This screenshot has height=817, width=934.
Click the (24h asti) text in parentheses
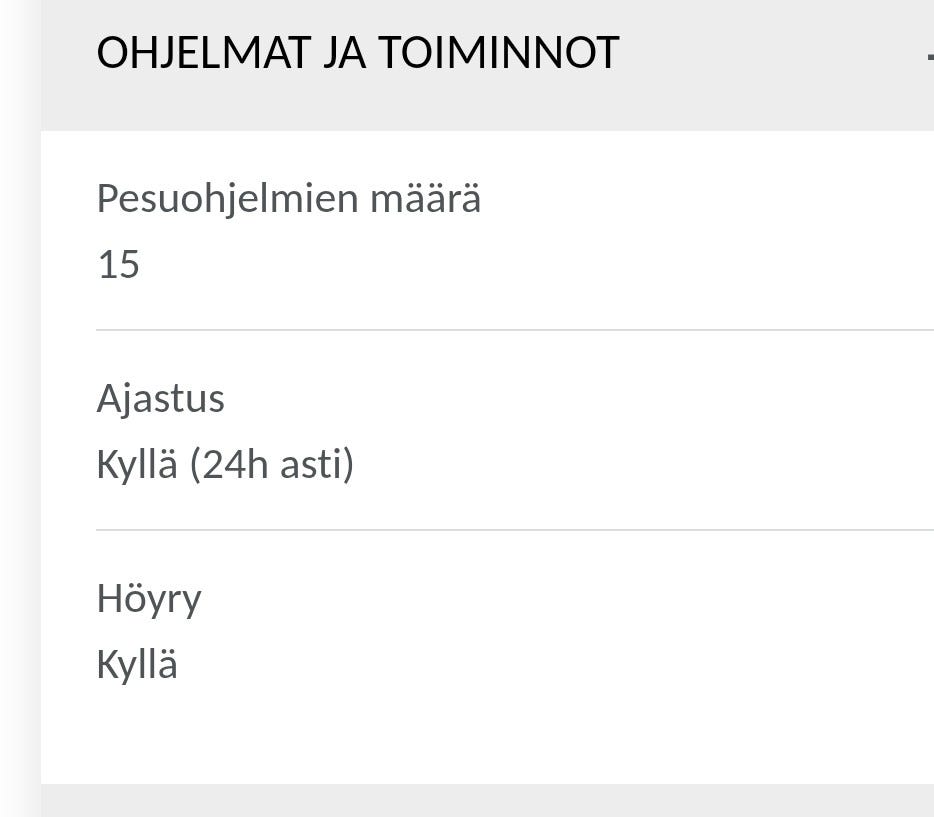(272, 465)
